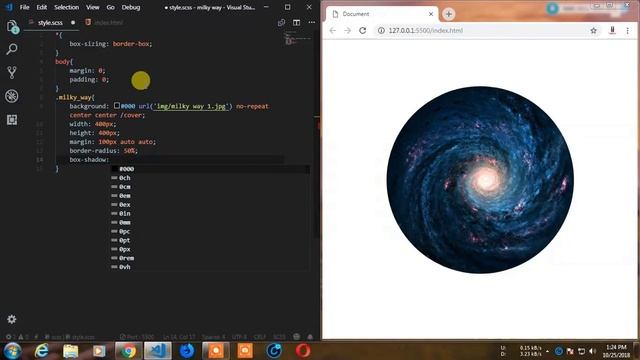Image resolution: width=640 pixels, height=360 pixels.
Task: Open the editor More Actions ellipsis
Action: (x=312, y=22)
